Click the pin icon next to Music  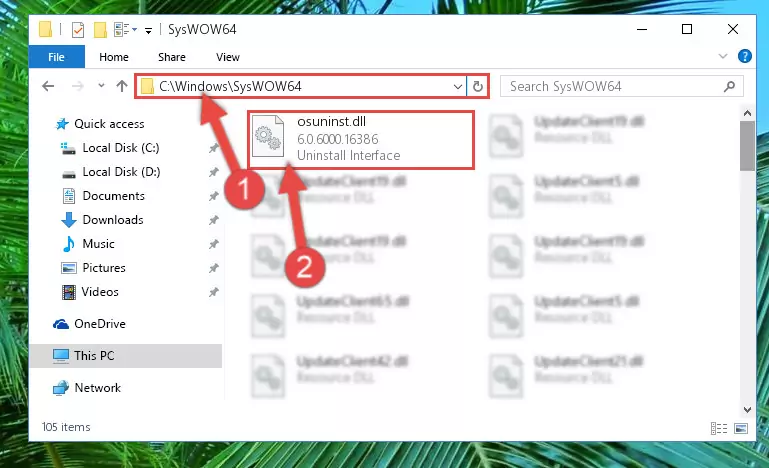(x=213, y=244)
